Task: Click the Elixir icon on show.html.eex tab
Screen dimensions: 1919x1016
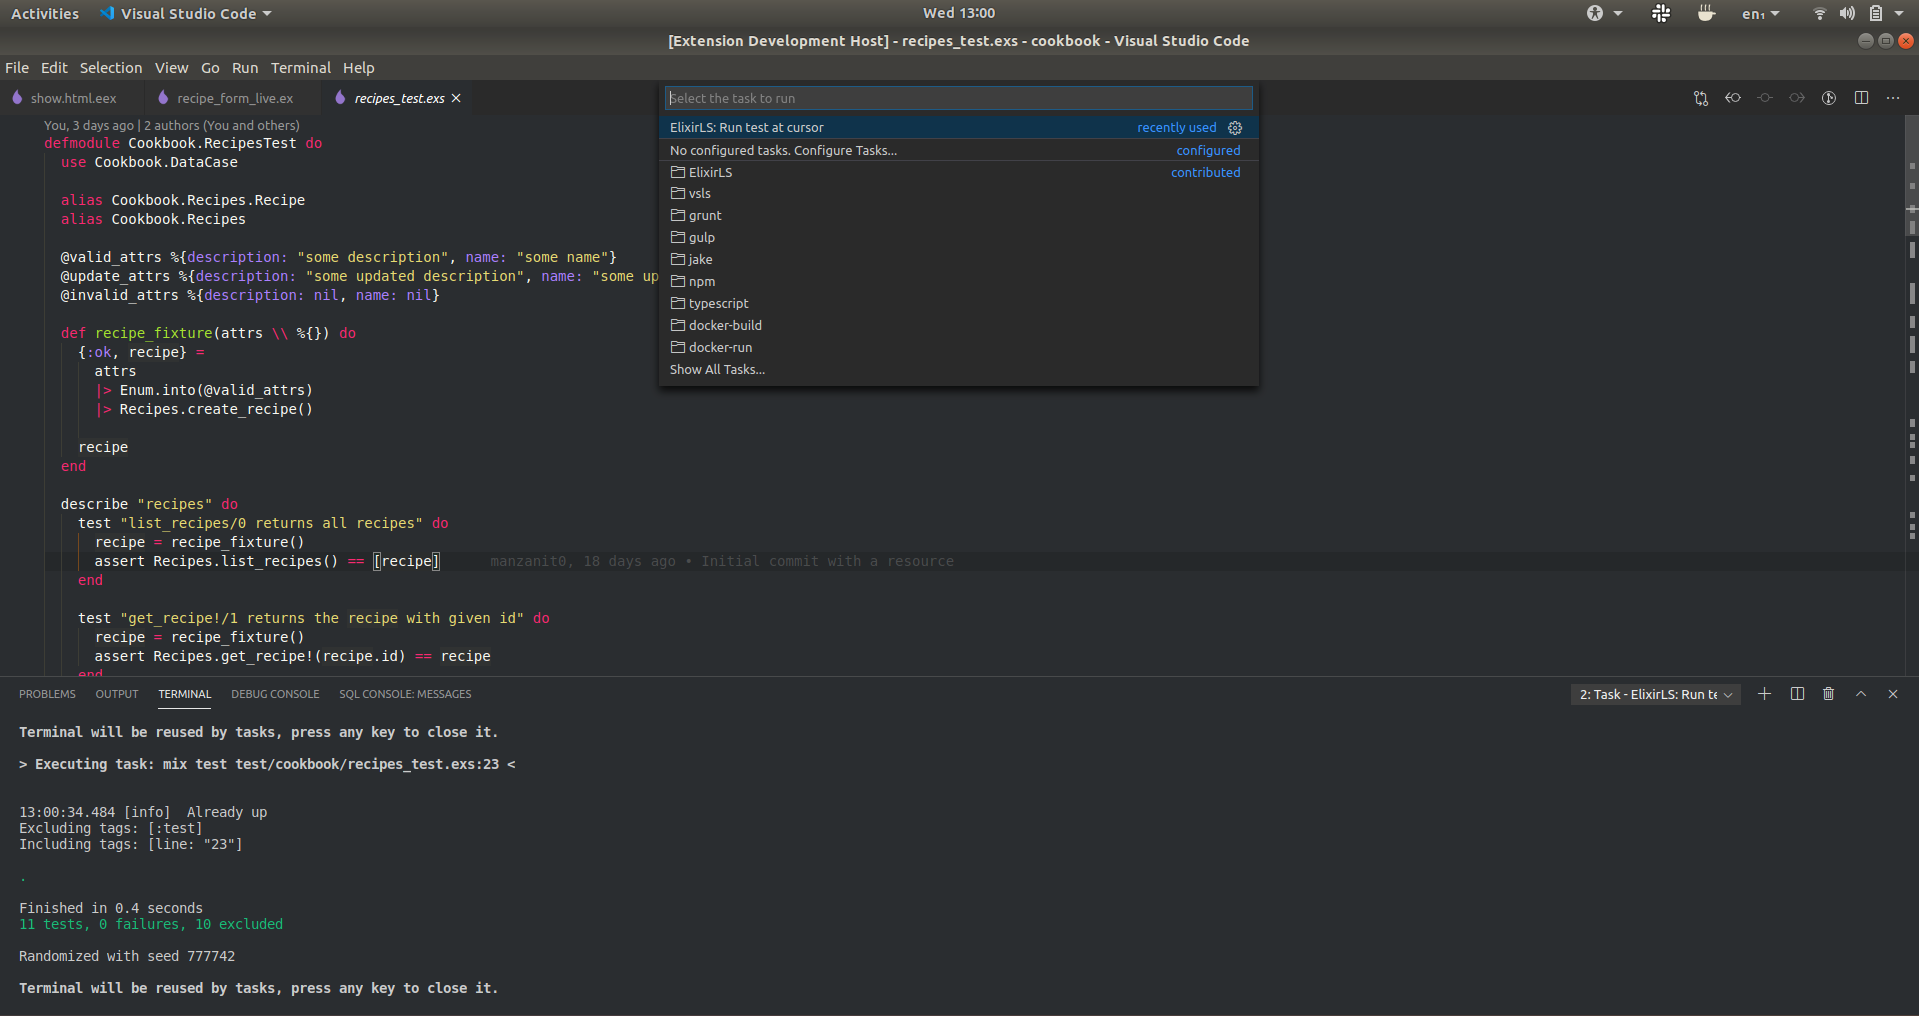Action: tap(17, 98)
